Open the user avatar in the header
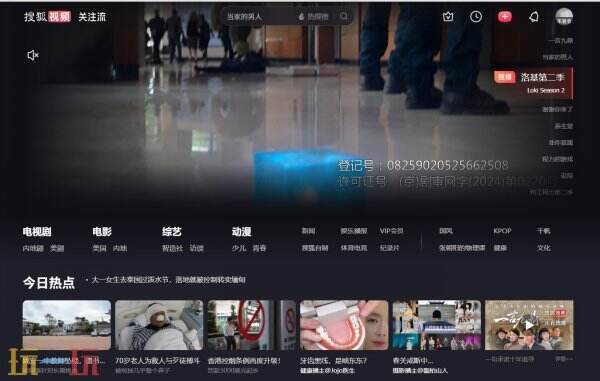 [x=564, y=16]
